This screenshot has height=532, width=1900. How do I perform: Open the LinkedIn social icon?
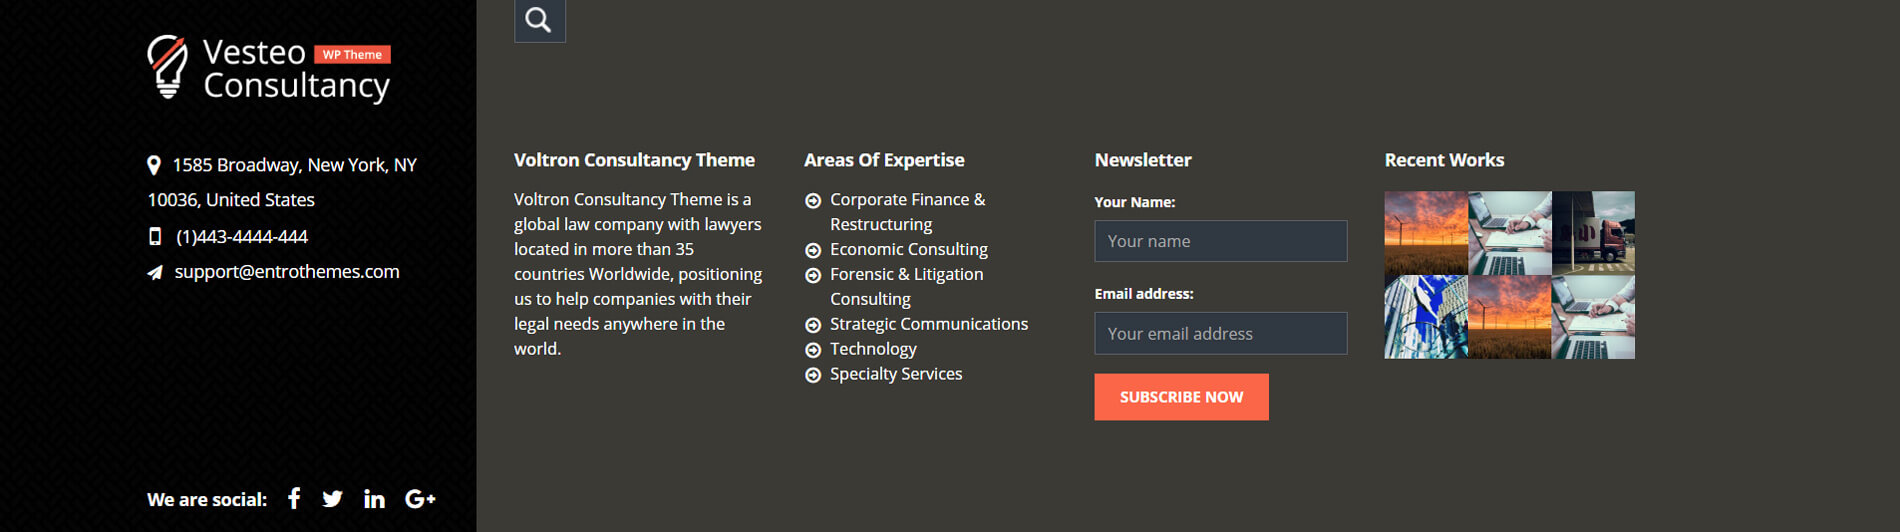[374, 499]
